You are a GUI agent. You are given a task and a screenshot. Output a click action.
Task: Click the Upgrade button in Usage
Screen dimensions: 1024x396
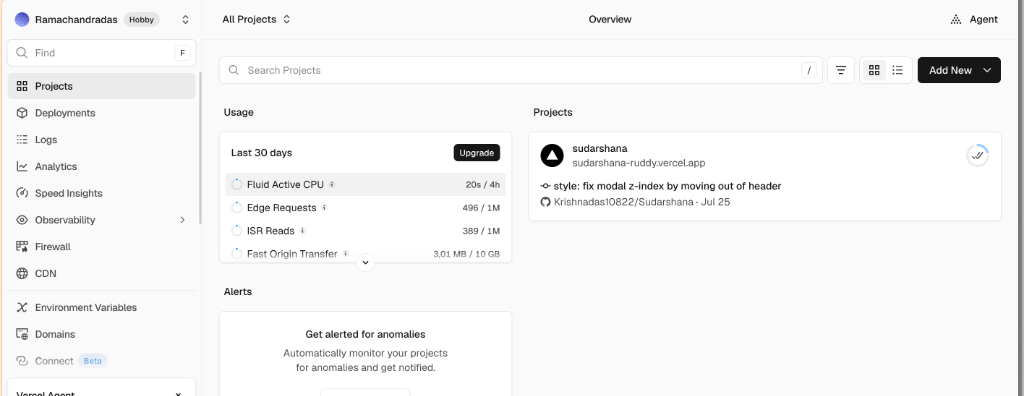click(x=477, y=153)
